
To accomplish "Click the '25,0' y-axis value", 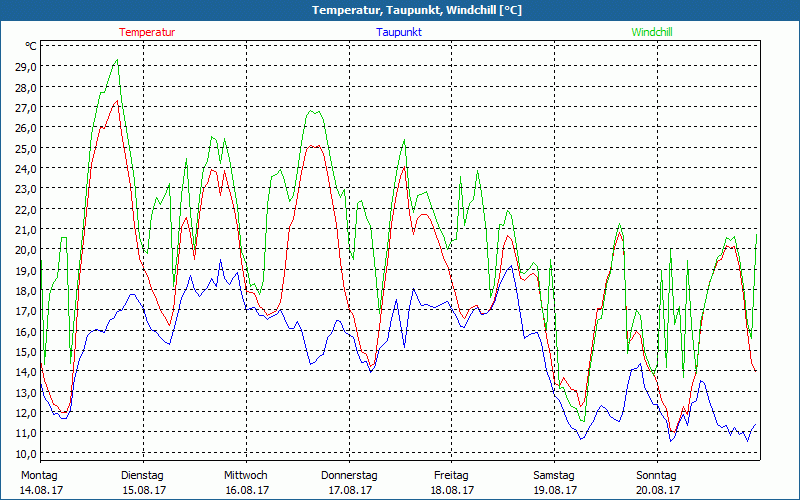I will (x=26, y=148).
